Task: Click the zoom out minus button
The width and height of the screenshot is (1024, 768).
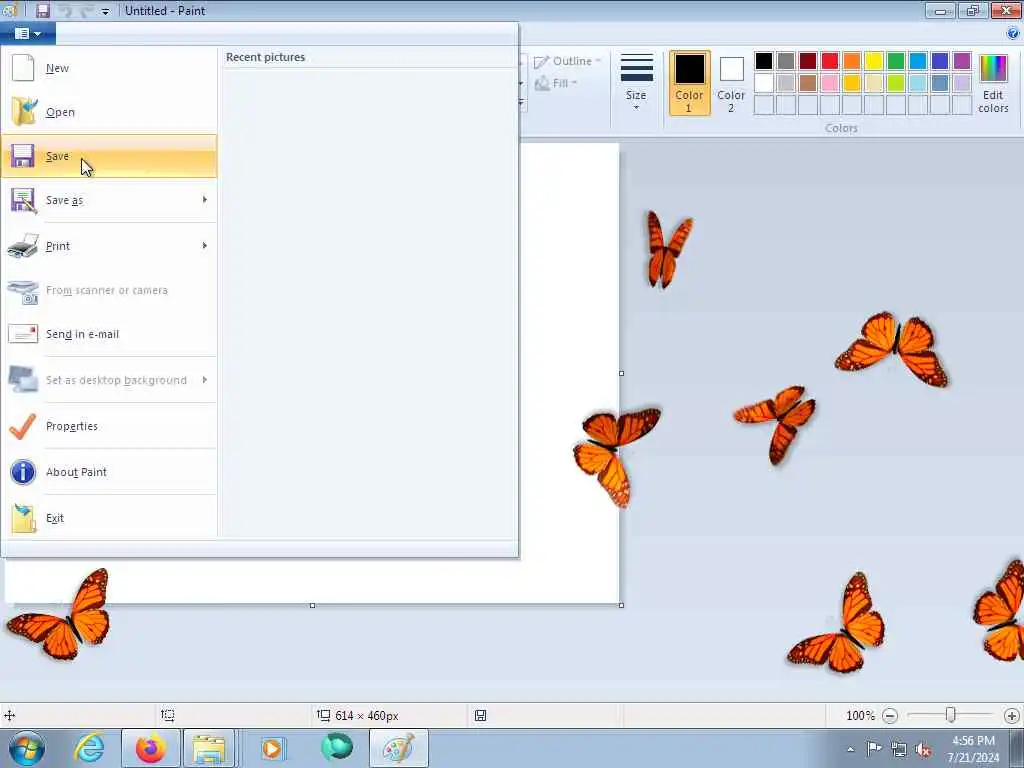Action: click(889, 716)
